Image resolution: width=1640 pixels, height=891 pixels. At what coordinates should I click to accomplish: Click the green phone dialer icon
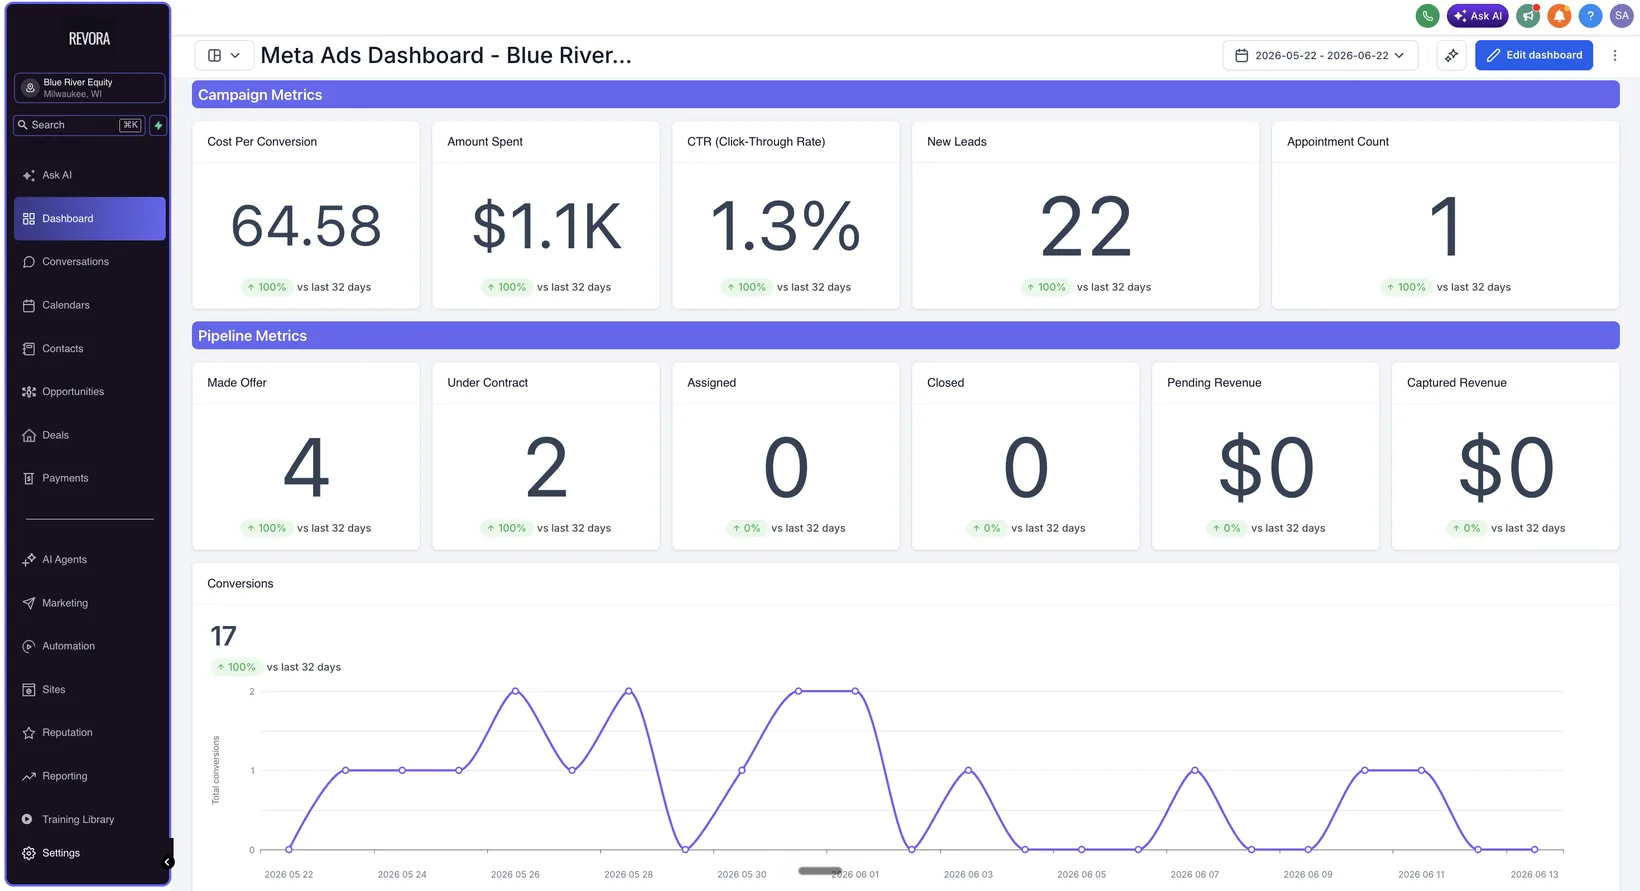(x=1427, y=16)
